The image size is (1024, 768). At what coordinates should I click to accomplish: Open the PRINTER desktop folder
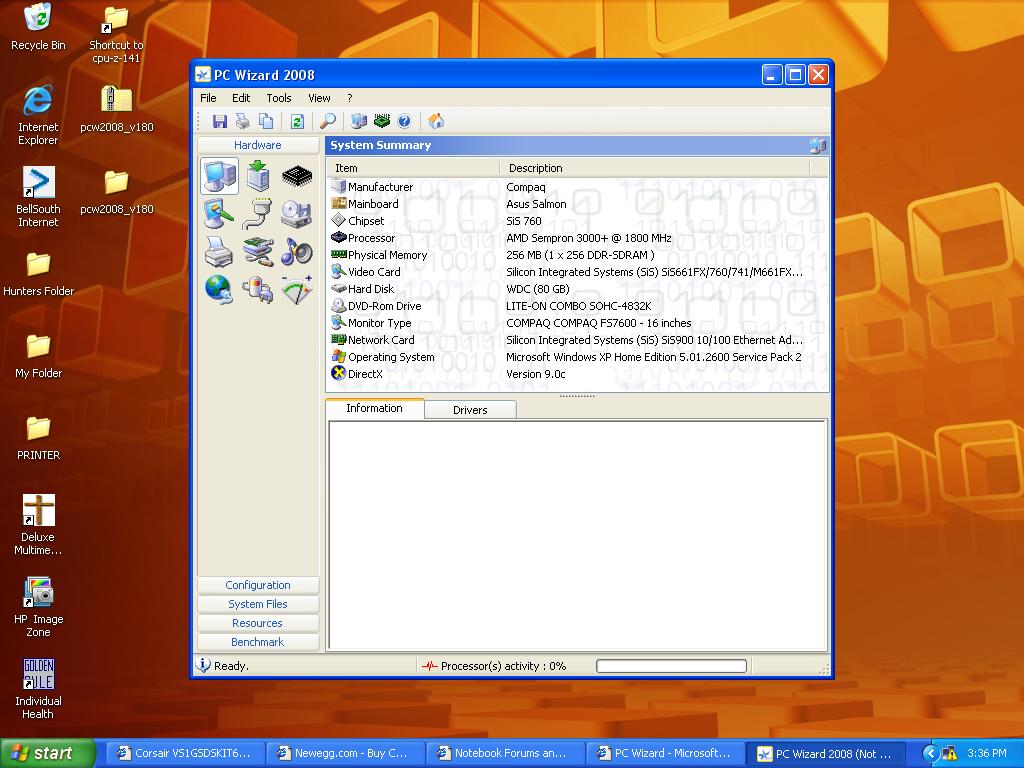(x=38, y=438)
